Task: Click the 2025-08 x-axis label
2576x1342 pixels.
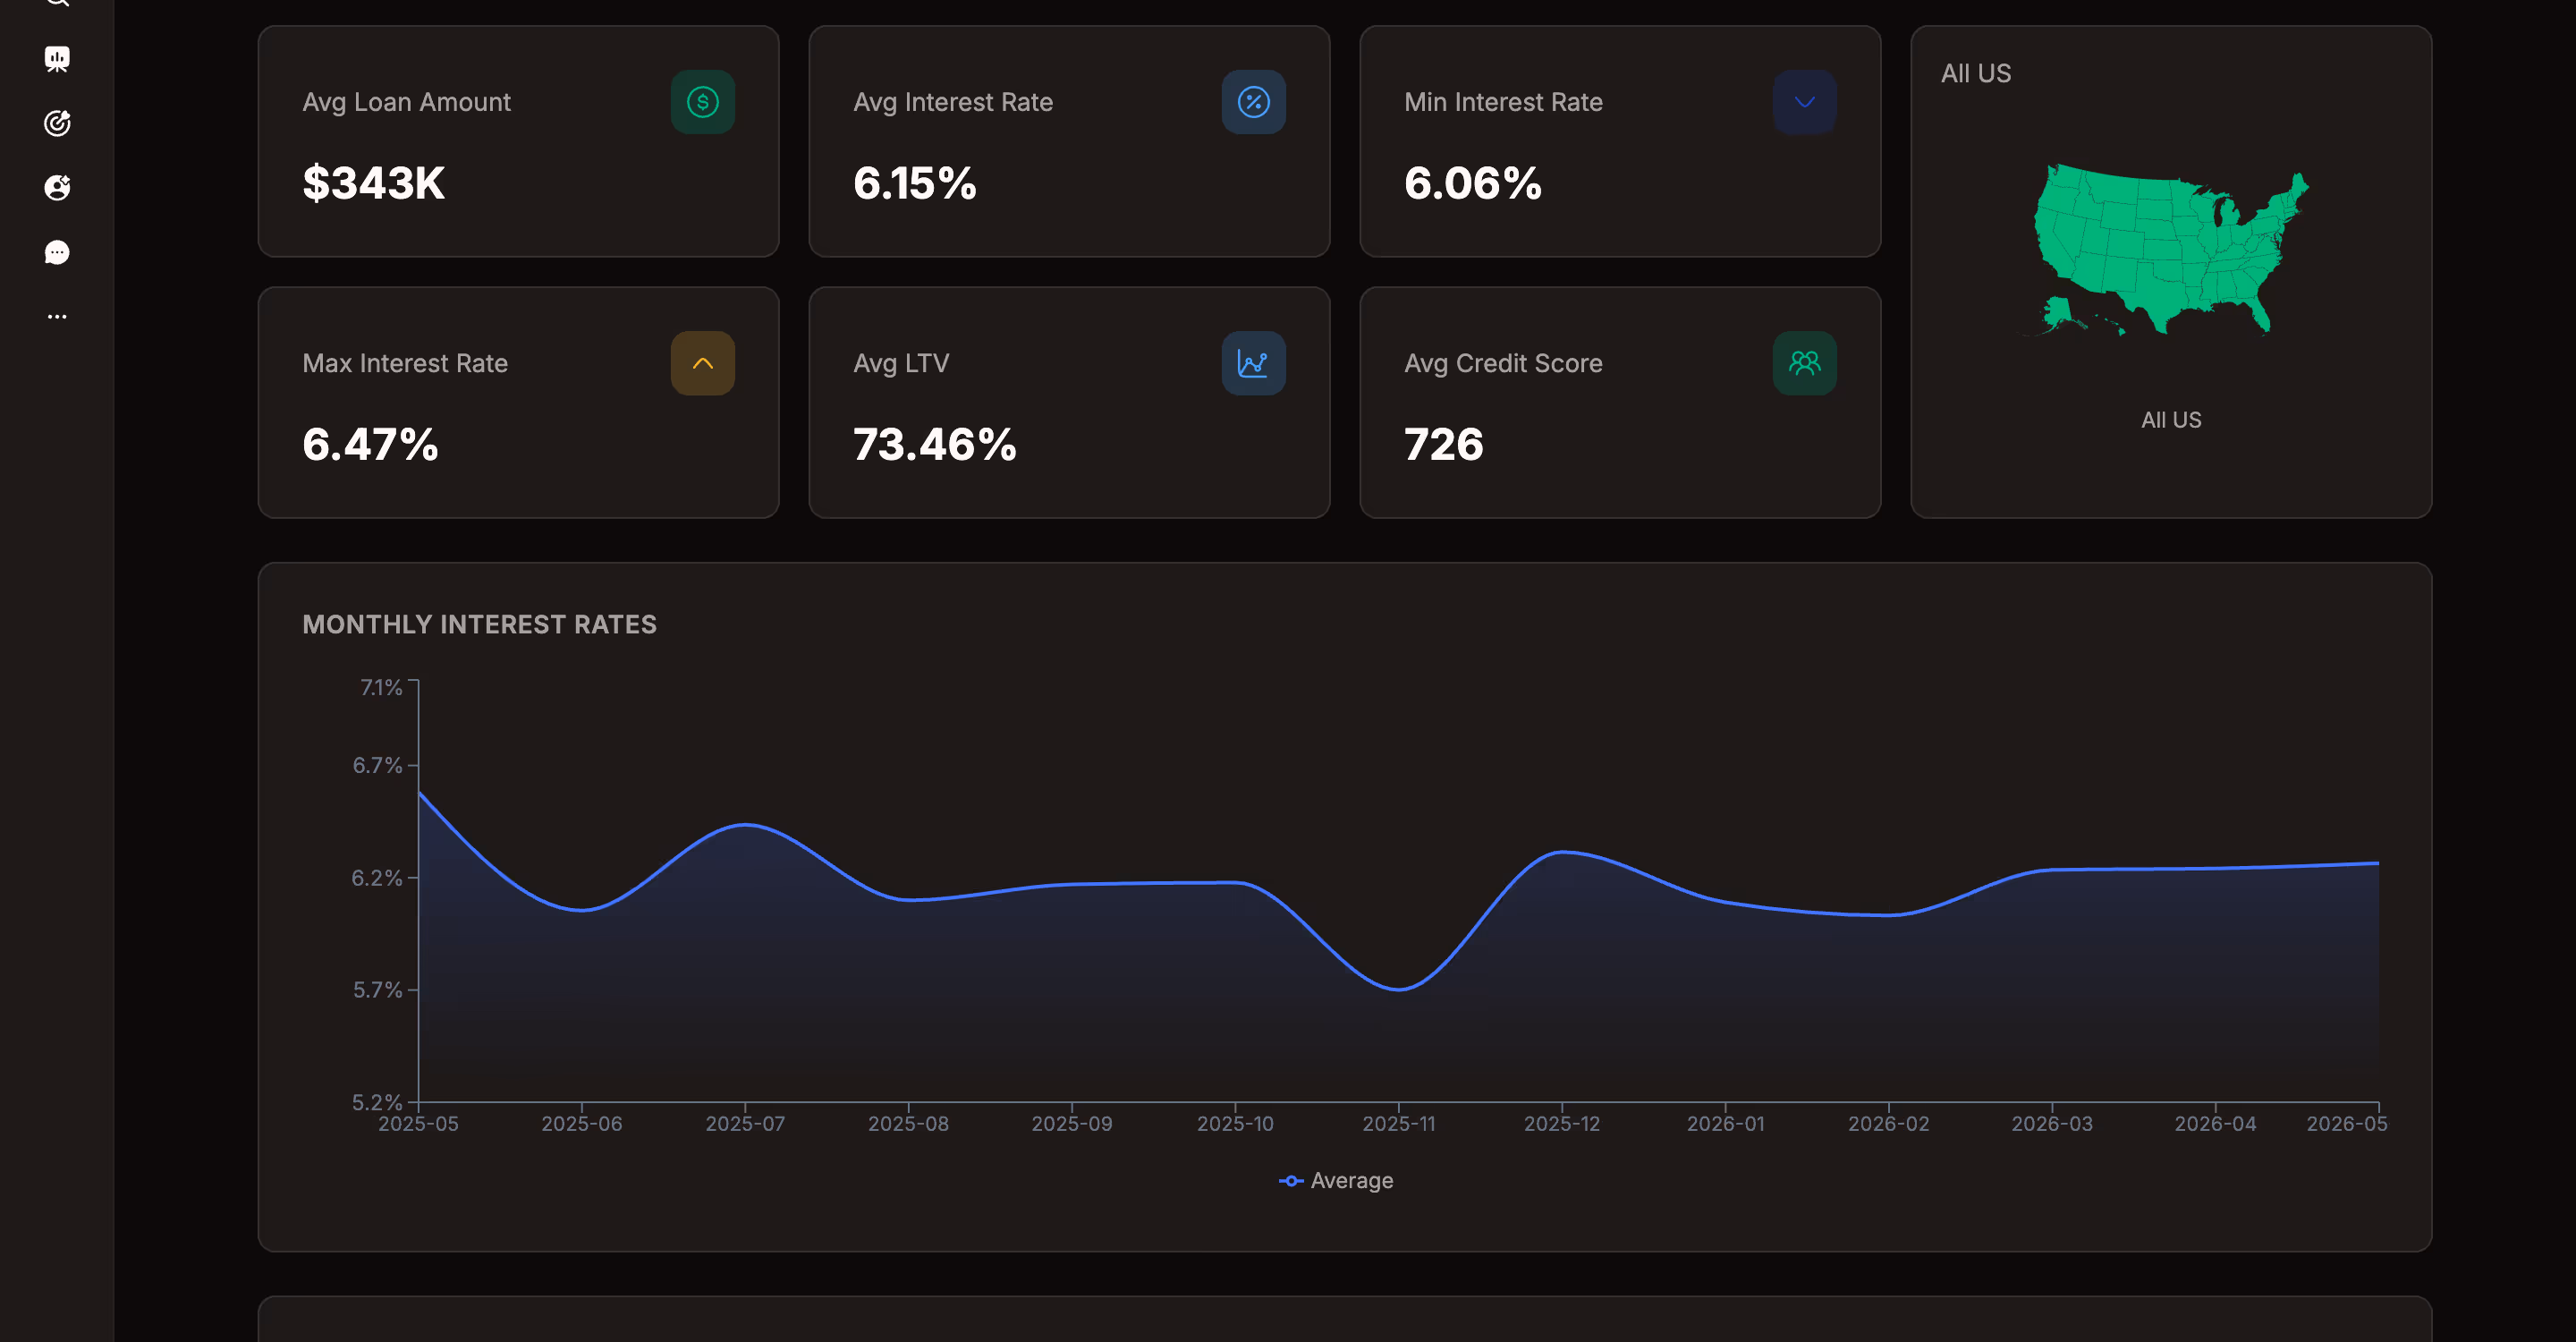Action: (x=908, y=1123)
